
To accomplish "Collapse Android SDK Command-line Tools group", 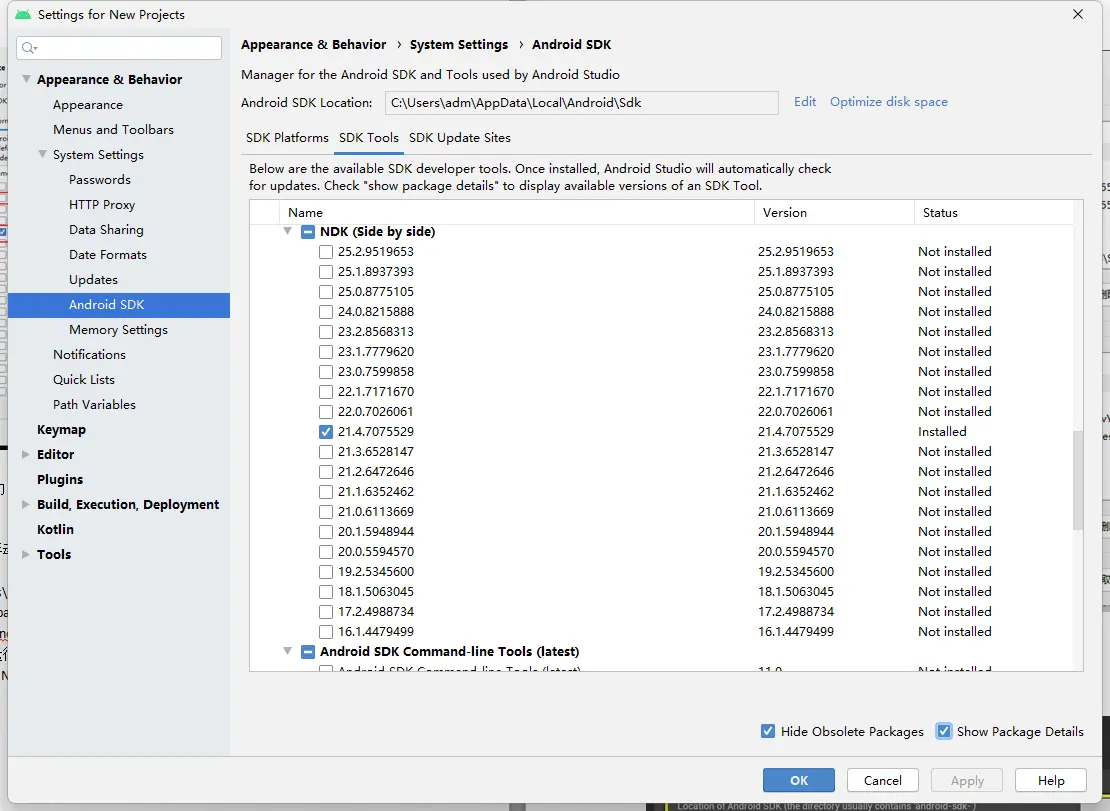I will [x=287, y=651].
